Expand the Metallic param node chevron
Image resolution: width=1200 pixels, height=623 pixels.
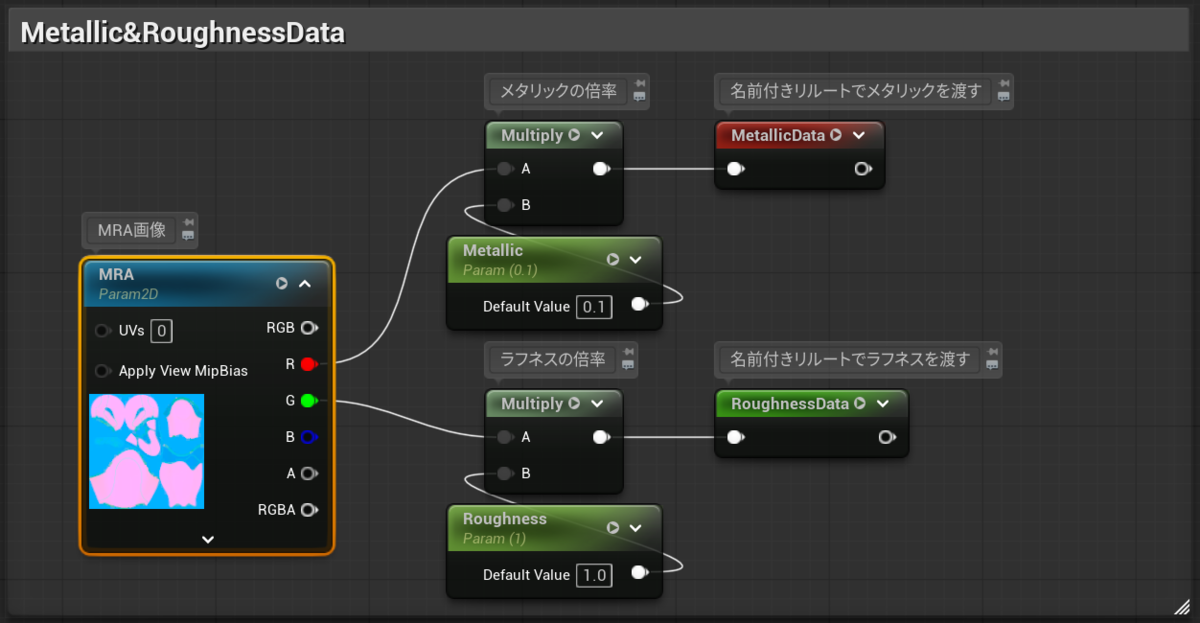(x=635, y=260)
